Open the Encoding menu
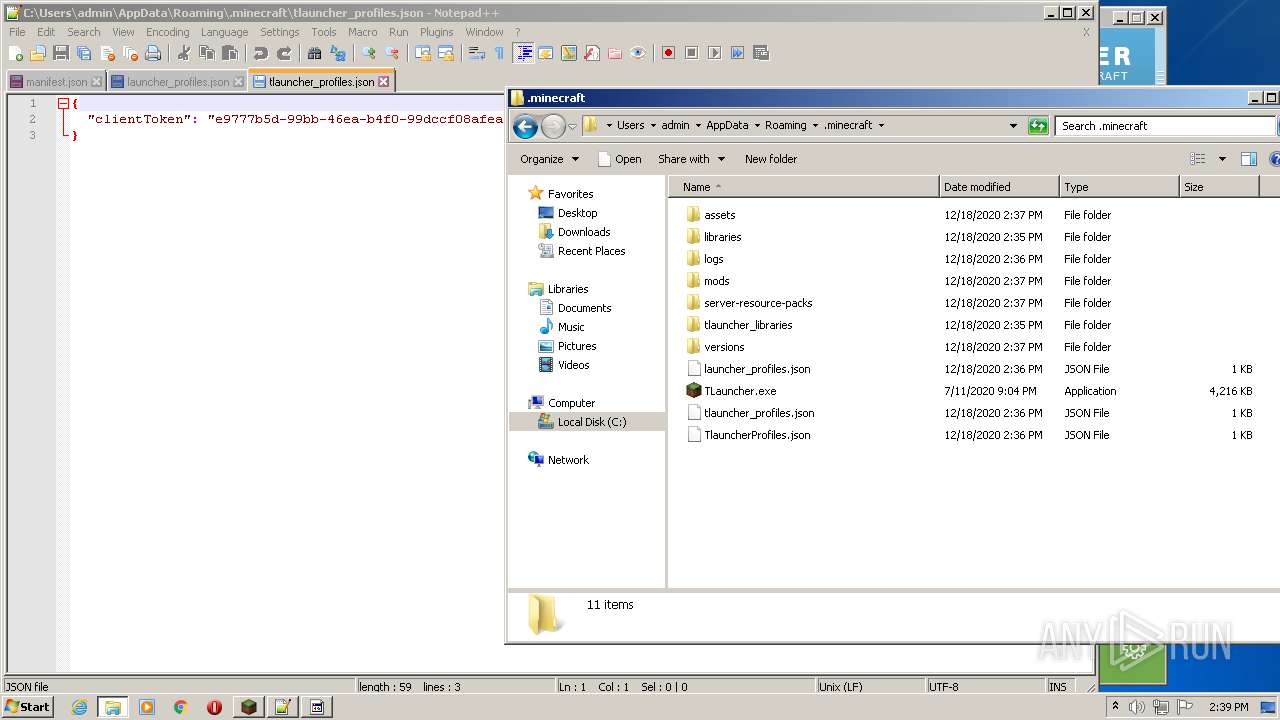The width and height of the screenshot is (1280, 720). (167, 32)
